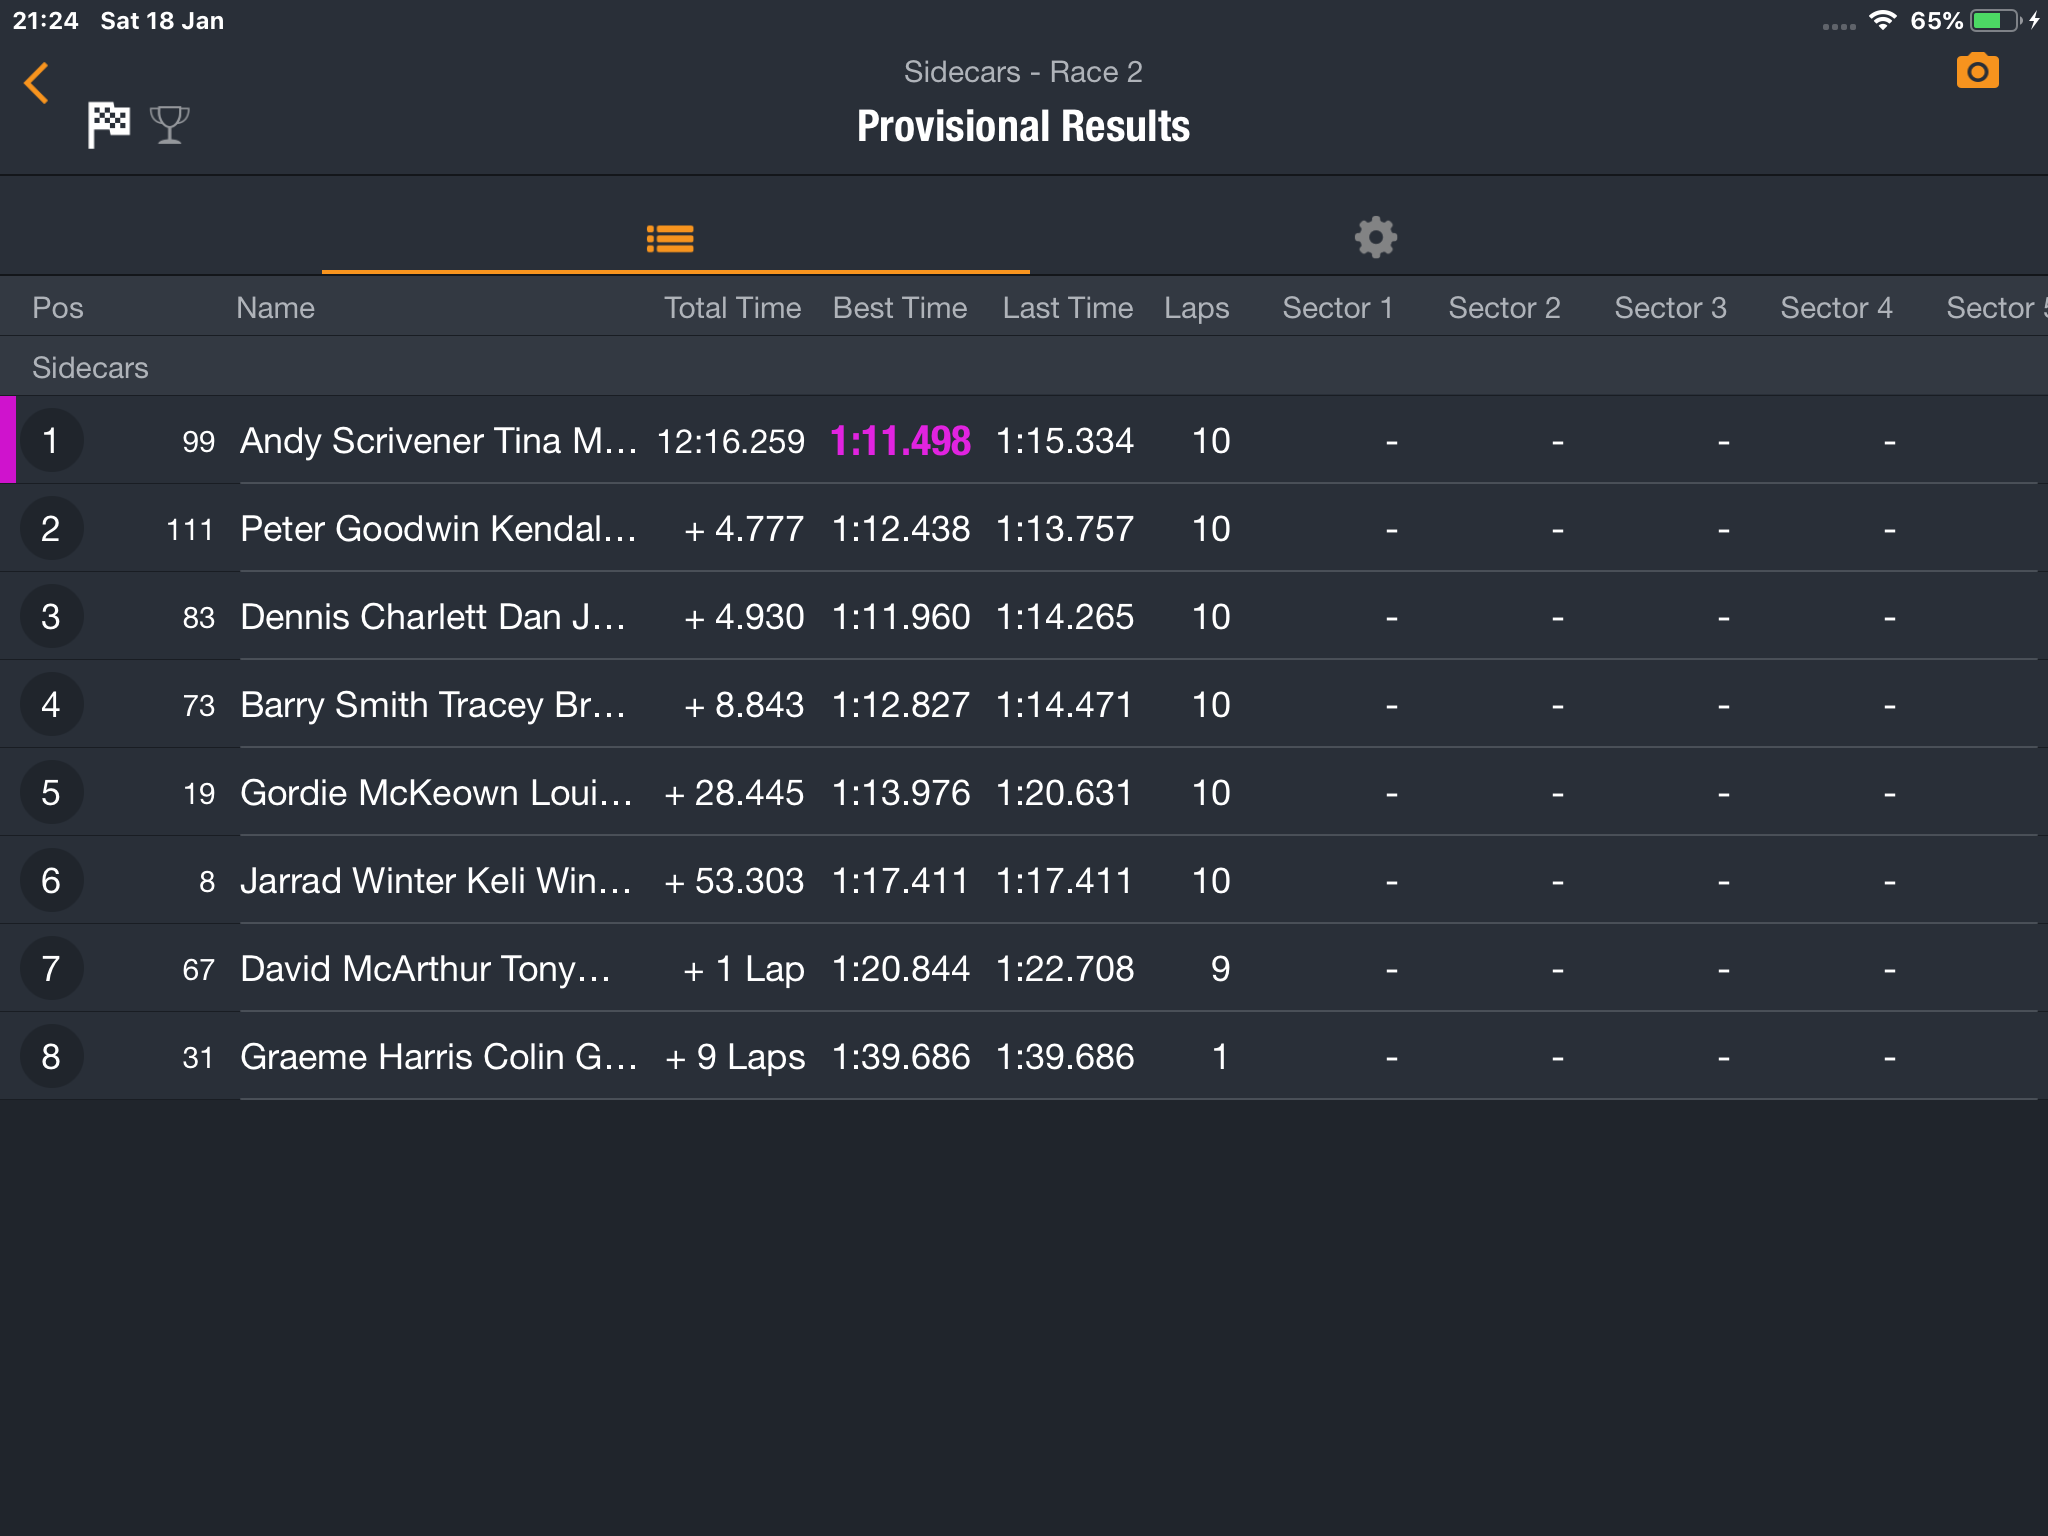Click the Laps column header
The image size is (2048, 1536).
coord(1196,308)
